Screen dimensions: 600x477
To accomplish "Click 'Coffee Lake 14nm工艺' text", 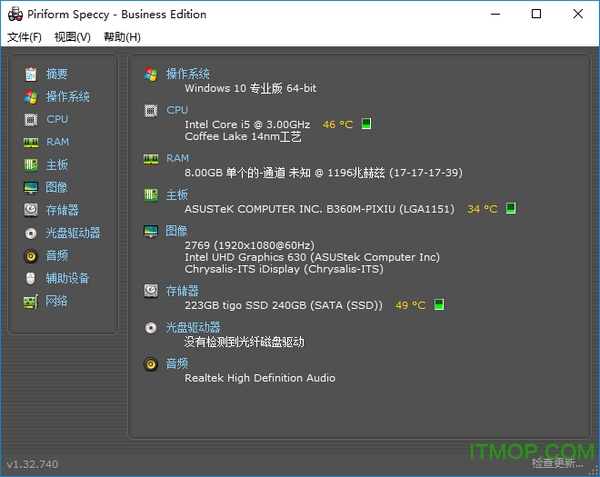I will point(243,137).
